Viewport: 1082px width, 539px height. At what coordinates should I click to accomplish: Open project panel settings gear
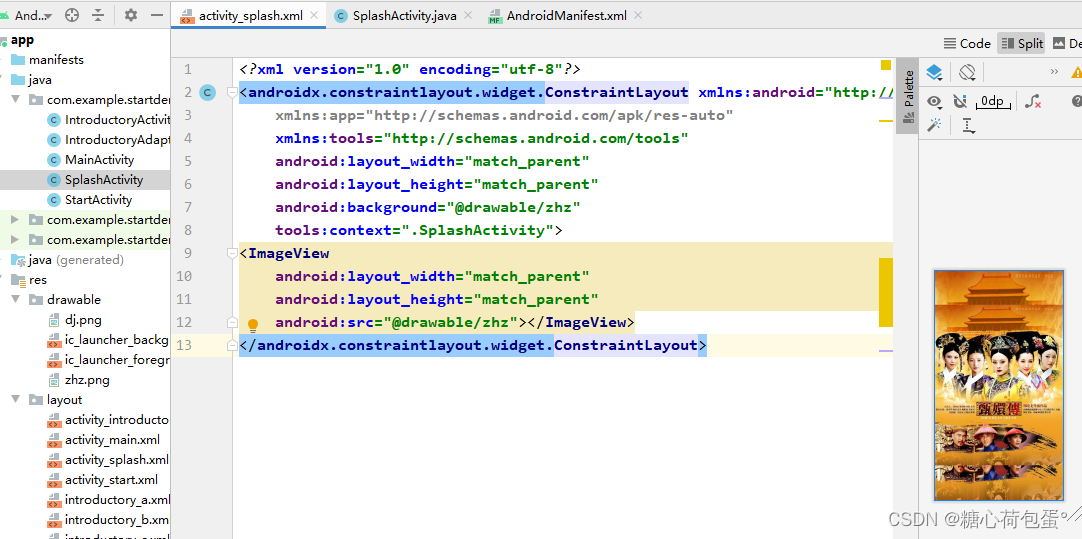coord(131,15)
